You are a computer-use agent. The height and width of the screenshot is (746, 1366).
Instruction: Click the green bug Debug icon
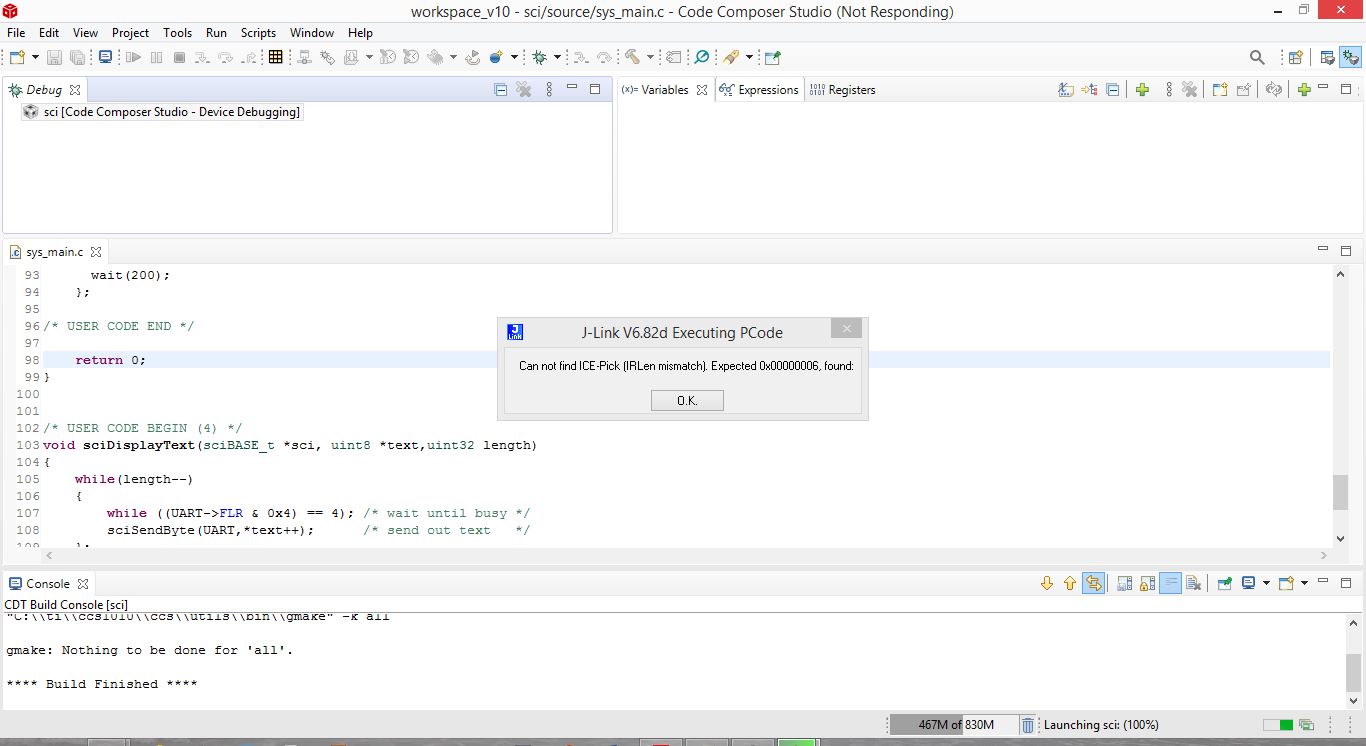click(x=540, y=57)
